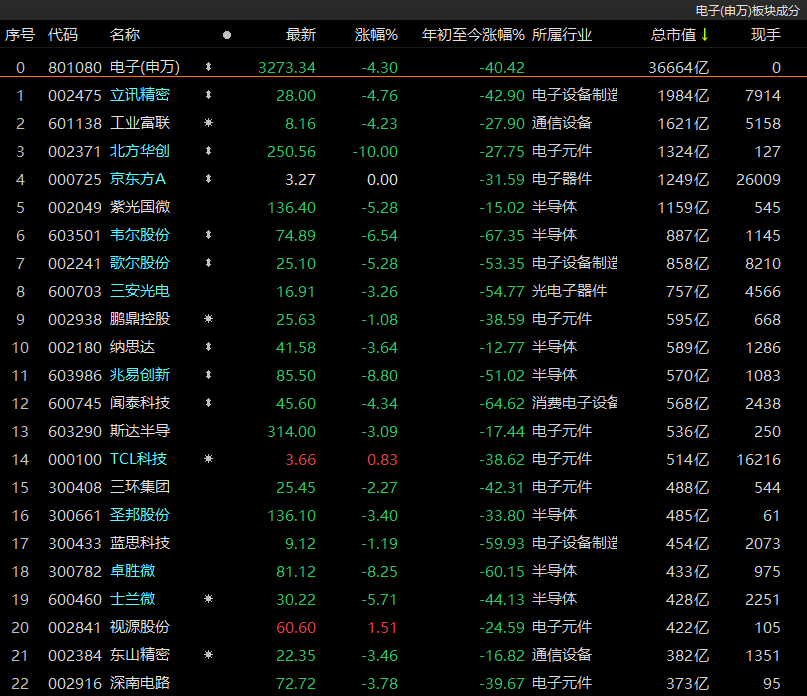The height and width of the screenshot is (696, 807).
Task: Click the yellow sort arrow beside 总市值
Action: [x=705, y=34]
